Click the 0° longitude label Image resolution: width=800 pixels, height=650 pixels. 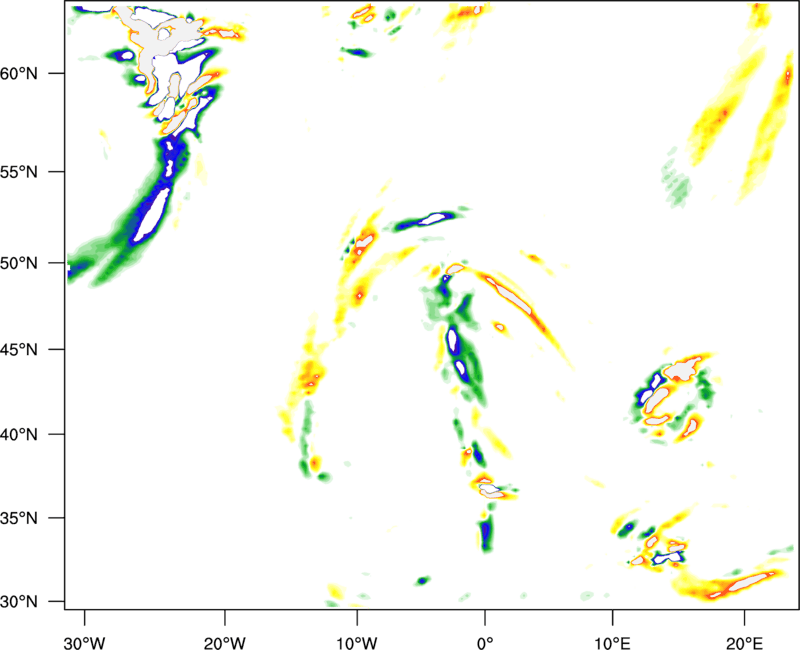click(485, 643)
